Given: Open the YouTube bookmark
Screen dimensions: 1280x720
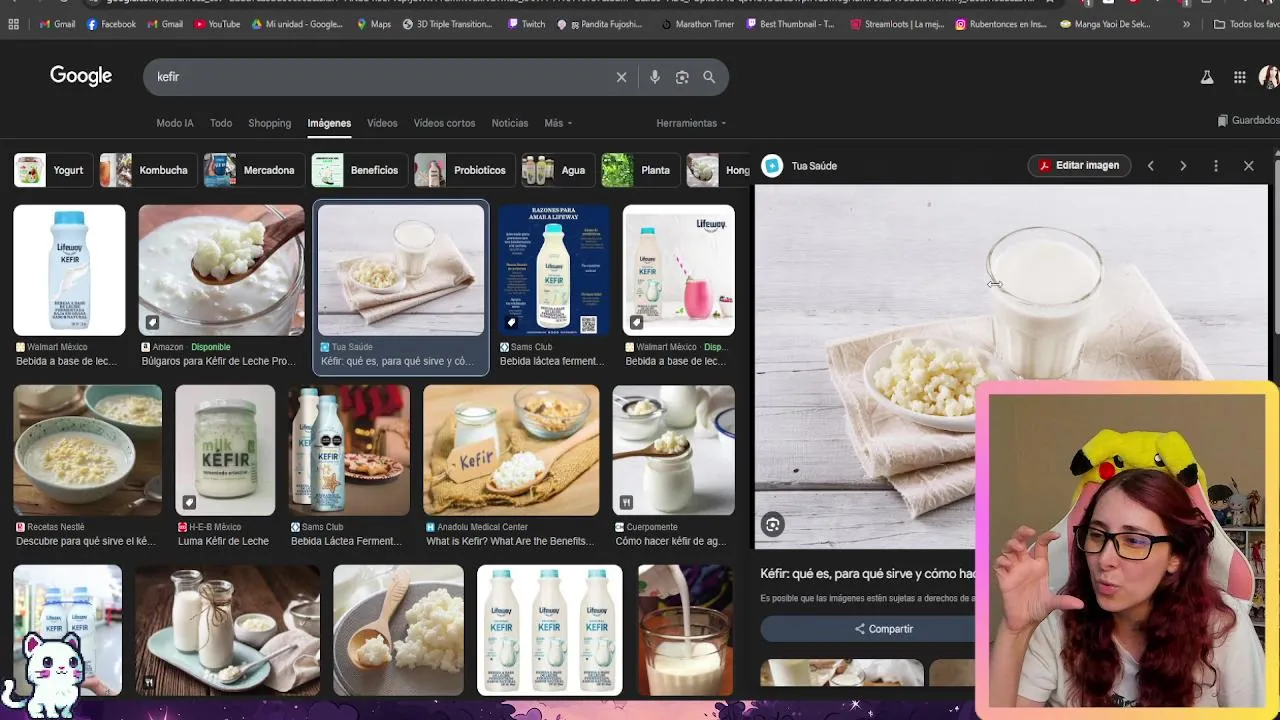Looking at the screenshot, I should point(218,24).
